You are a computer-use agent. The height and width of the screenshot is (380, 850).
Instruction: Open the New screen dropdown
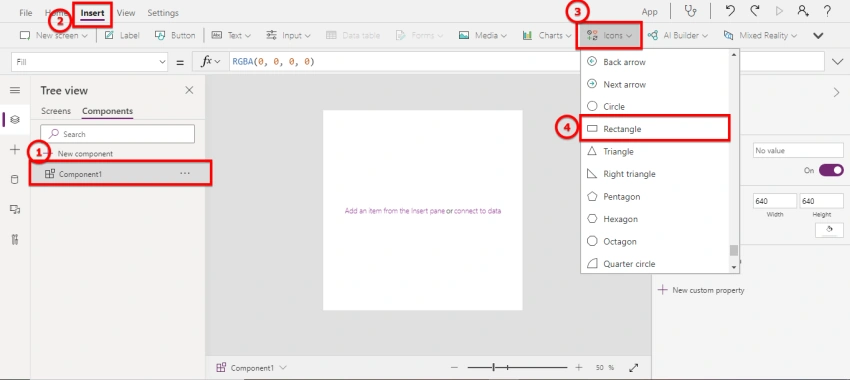[54, 35]
